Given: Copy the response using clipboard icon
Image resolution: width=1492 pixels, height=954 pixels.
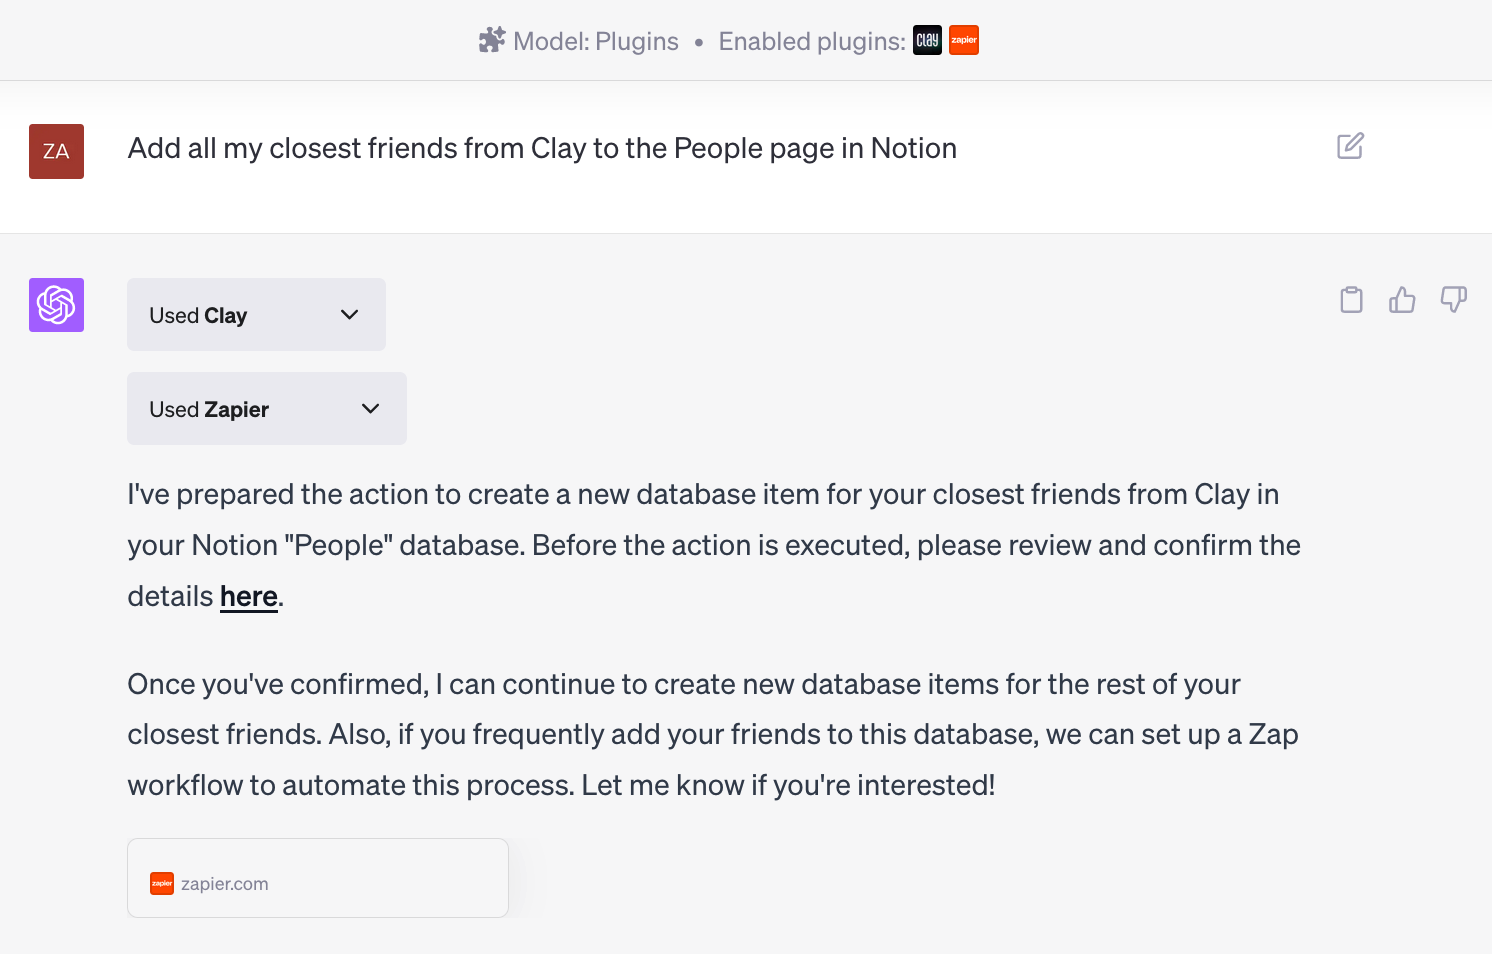Looking at the screenshot, I should coord(1351,300).
